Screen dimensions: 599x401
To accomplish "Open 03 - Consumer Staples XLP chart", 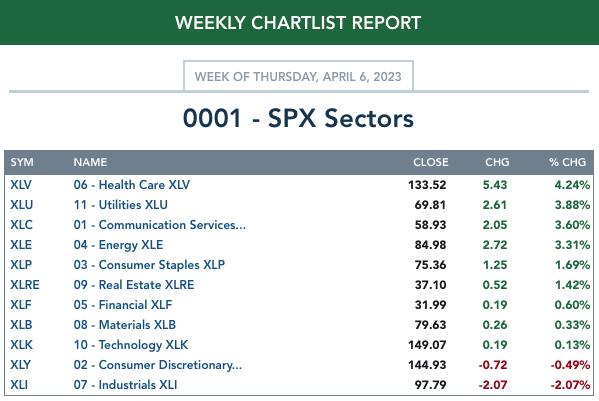I will click(149, 265).
